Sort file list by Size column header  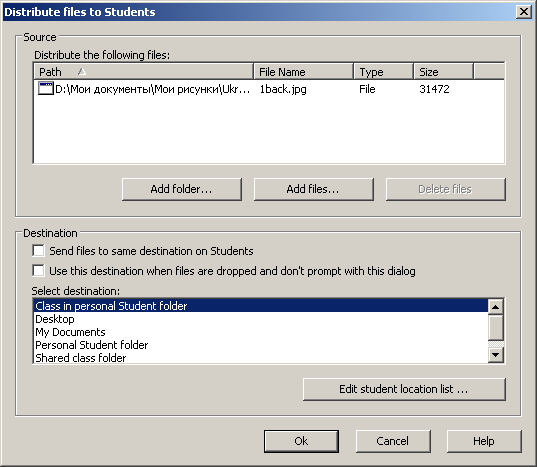(x=444, y=72)
